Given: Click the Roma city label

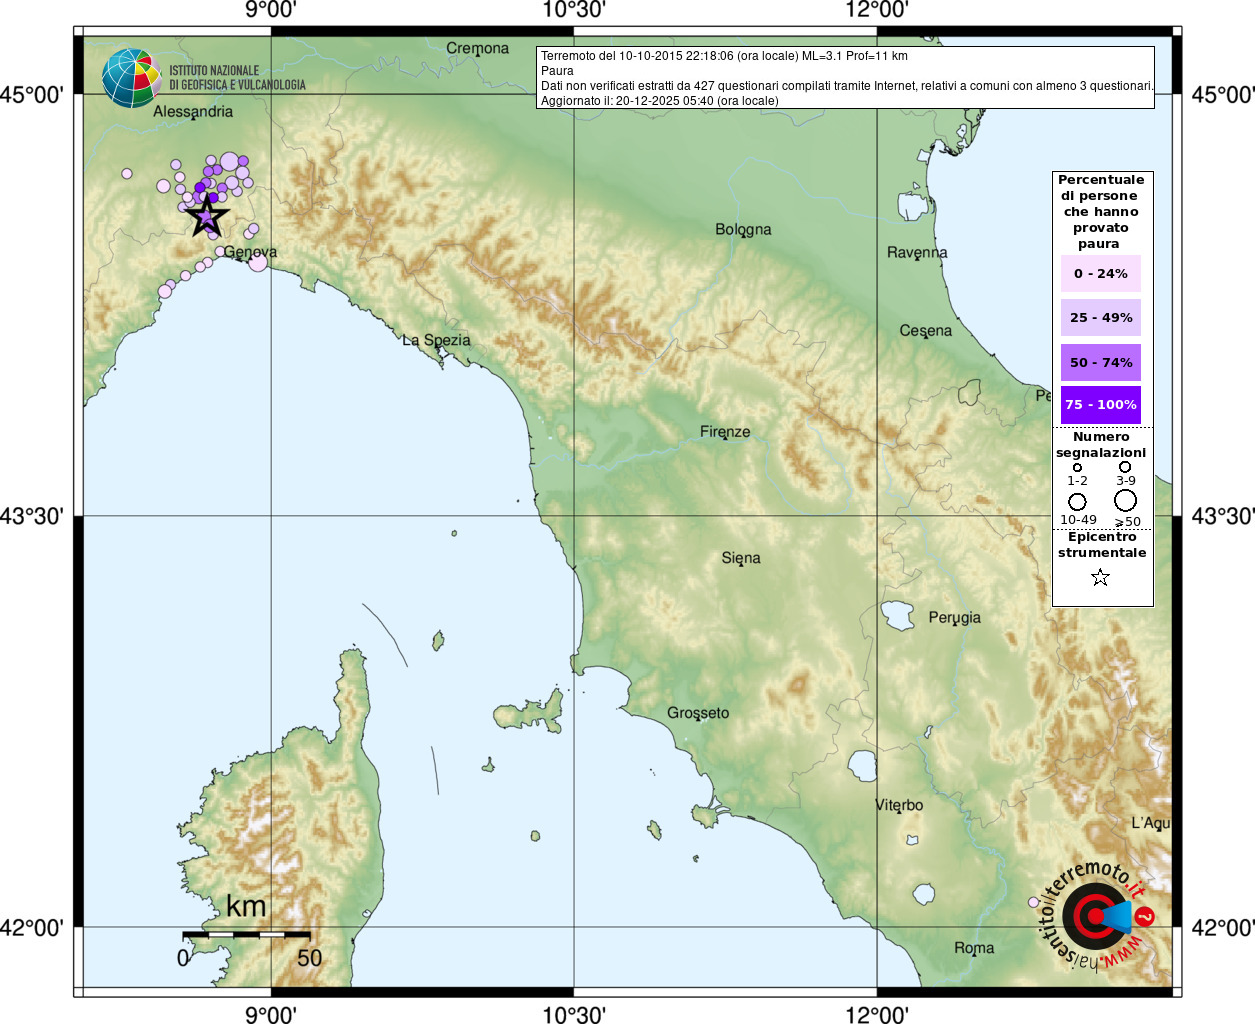Looking at the screenshot, I should 974,948.
